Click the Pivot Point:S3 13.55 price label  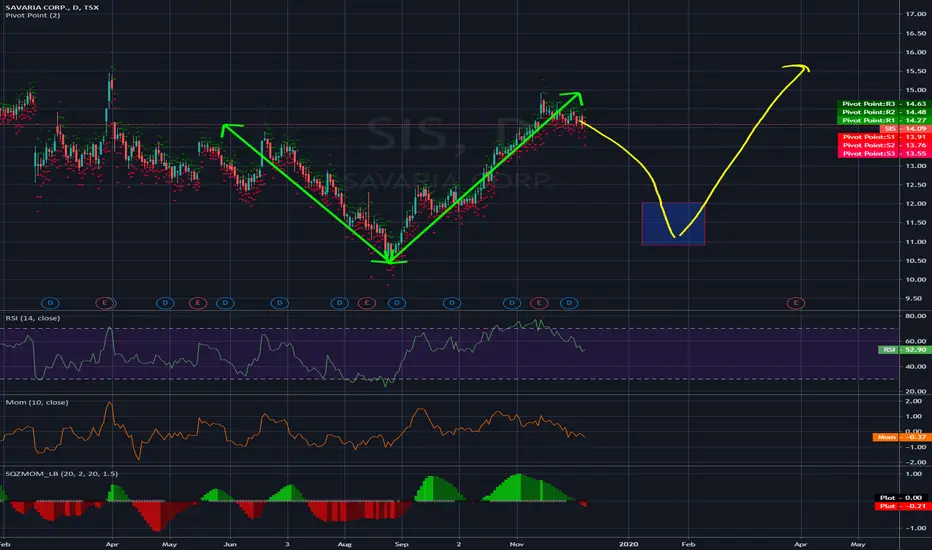click(x=883, y=153)
